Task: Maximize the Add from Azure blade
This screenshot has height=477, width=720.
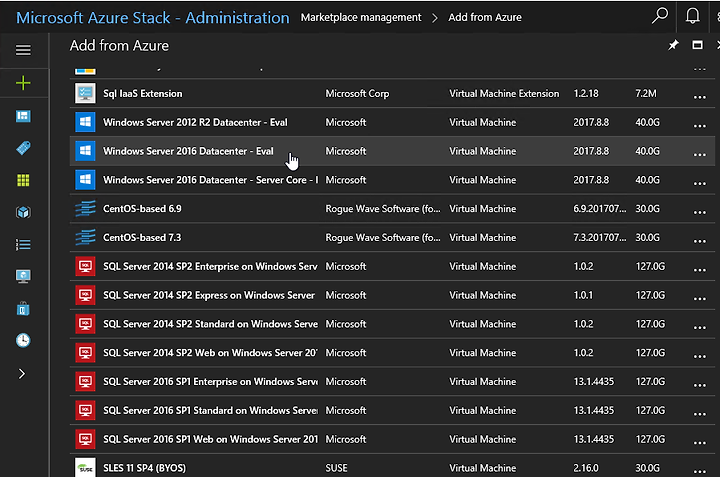Action: (698, 45)
